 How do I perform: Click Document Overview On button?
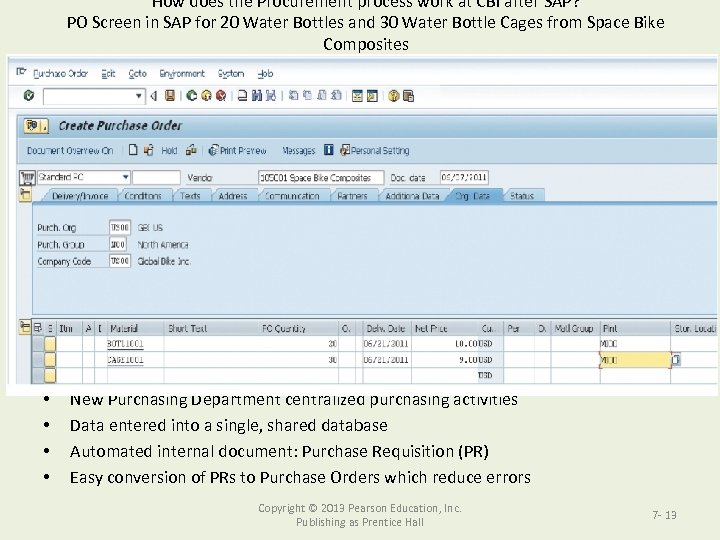pyautogui.click(x=70, y=151)
